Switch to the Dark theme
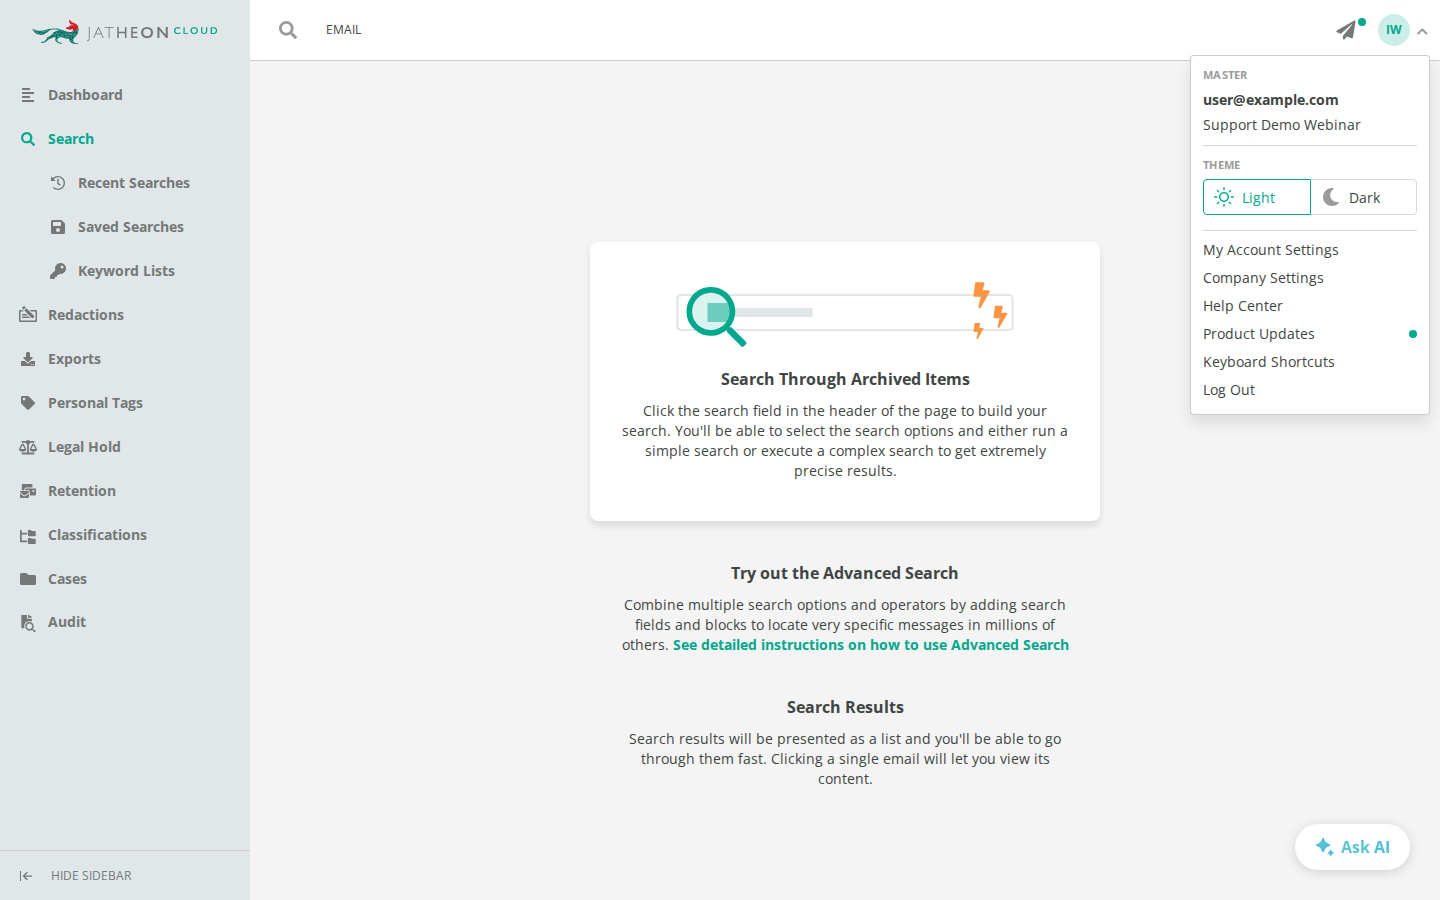The image size is (1440, 900). [1364, 197]
